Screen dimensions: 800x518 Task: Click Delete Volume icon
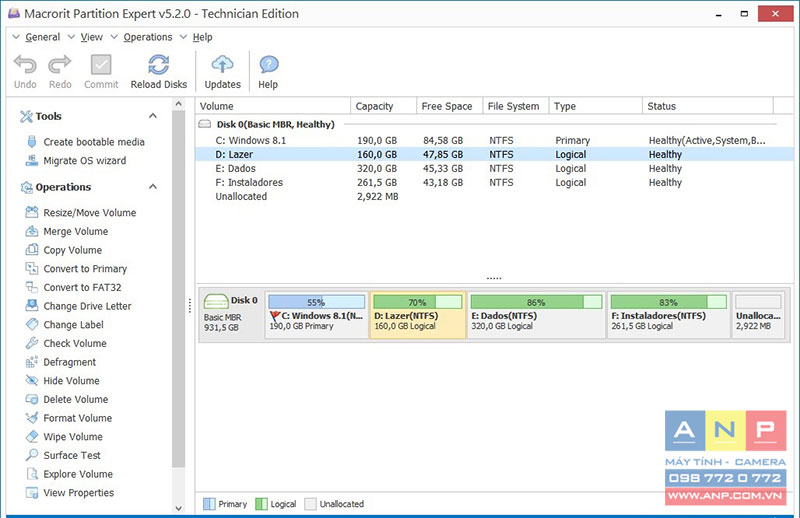tap(32, 399)
